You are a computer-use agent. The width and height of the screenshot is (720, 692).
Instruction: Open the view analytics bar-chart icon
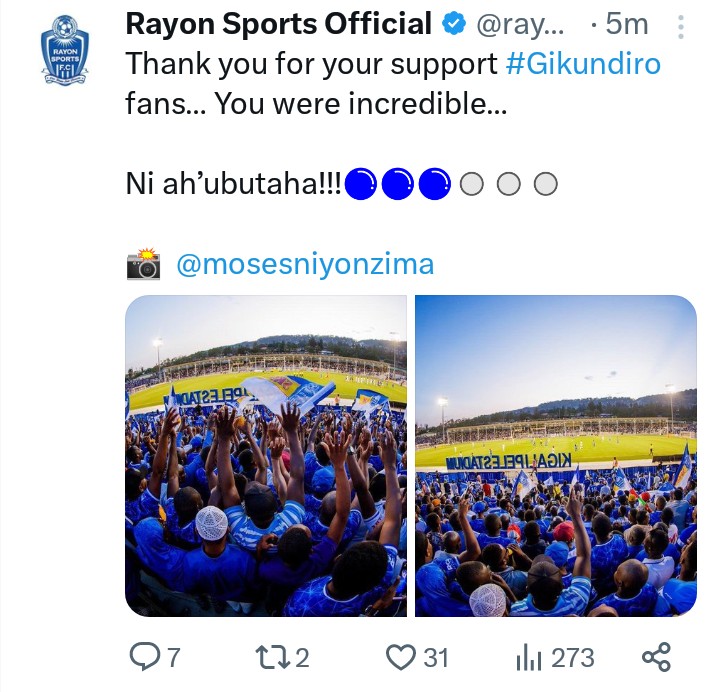(528, 657)
